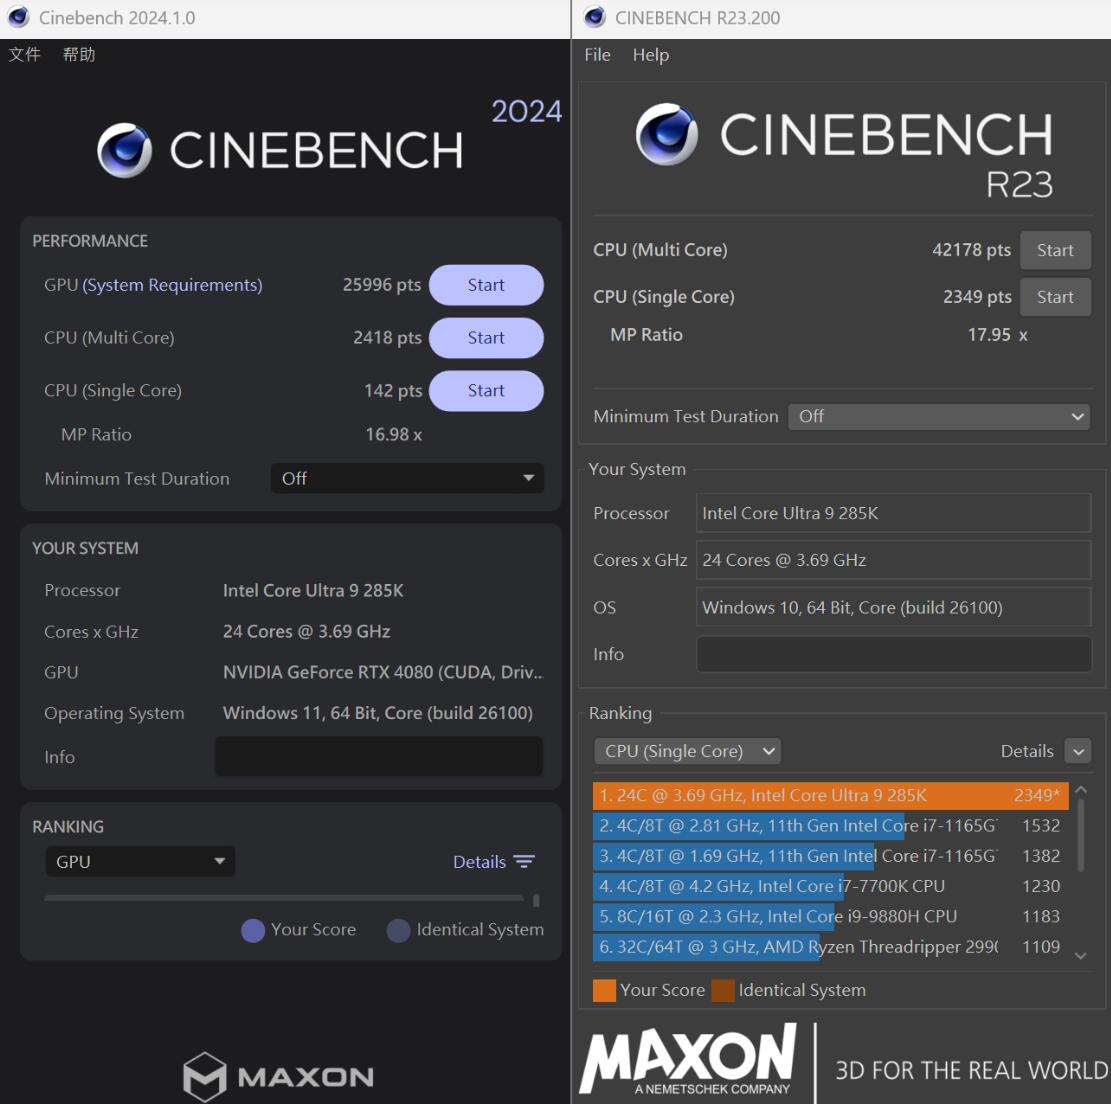Click the large Cinebench orb logo in 2024 window
This screenshot has height=1104, width=1111.
click(123, 150)
